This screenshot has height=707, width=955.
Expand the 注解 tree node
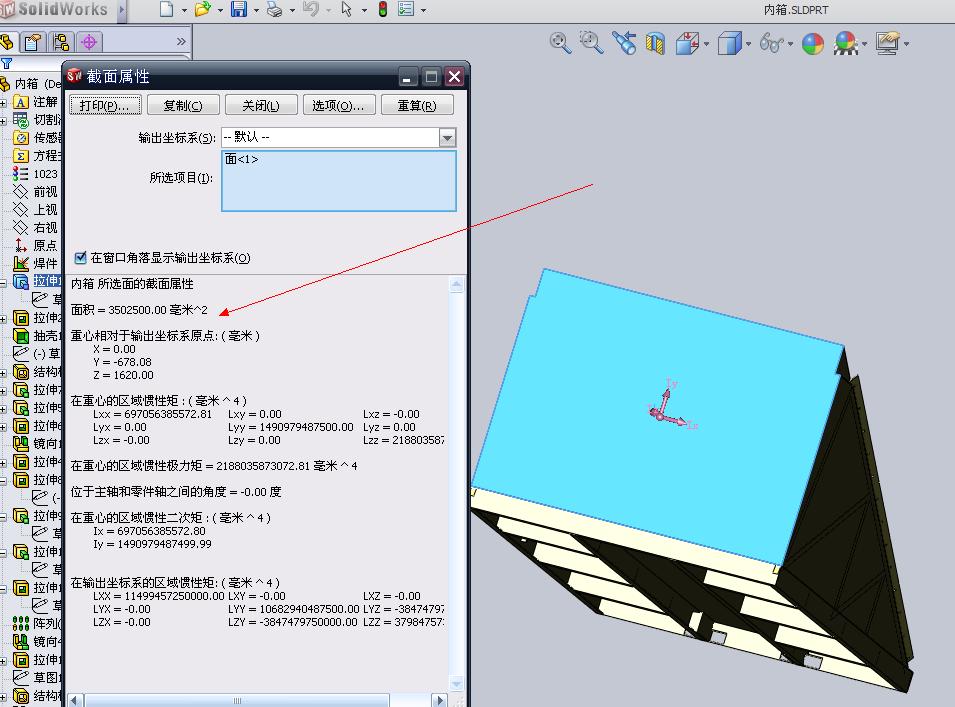click(3, 103)
